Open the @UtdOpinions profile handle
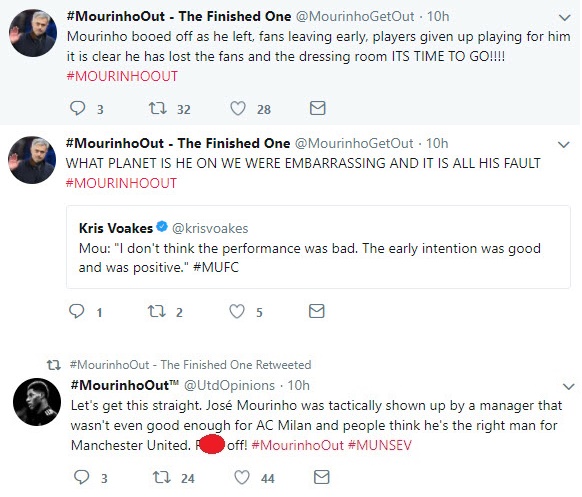 click(229, 385)
